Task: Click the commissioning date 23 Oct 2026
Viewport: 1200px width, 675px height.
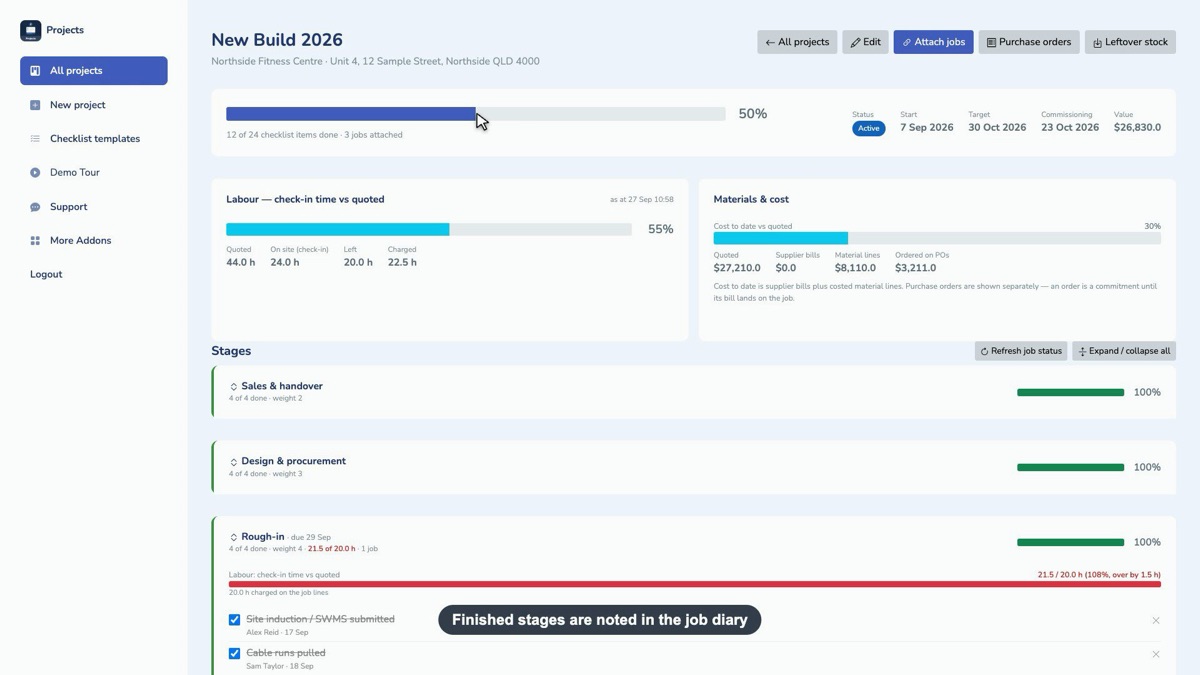Action: tap(1070, 128)
